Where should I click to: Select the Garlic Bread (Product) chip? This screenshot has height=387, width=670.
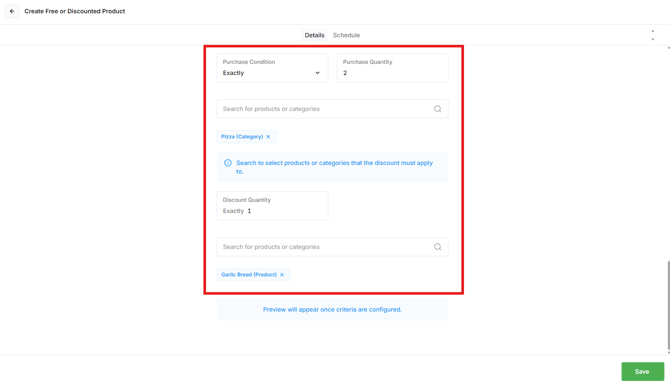pos(249,275)
